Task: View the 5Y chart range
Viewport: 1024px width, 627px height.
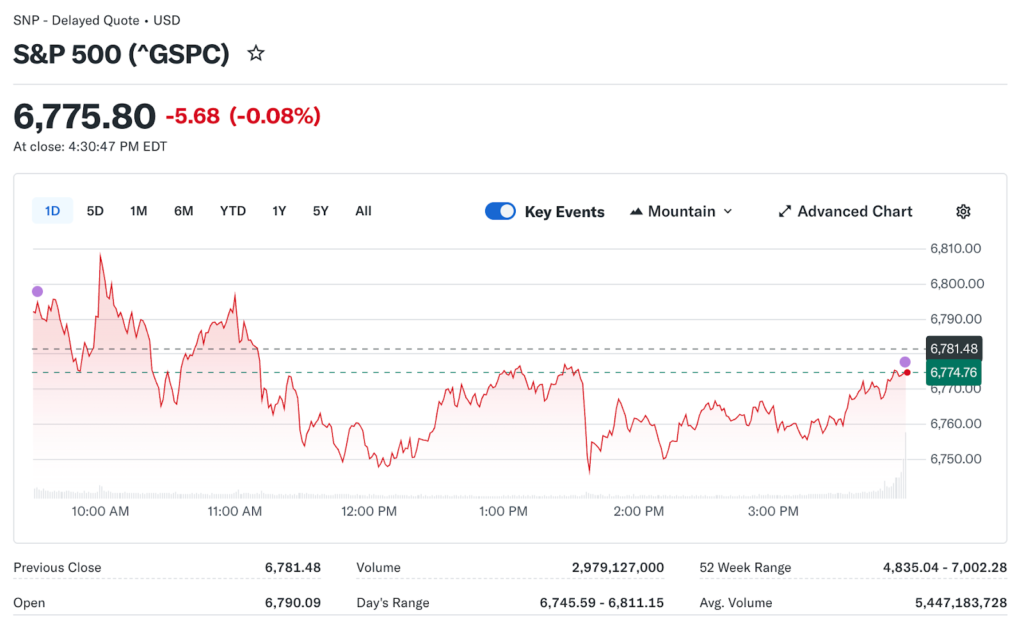Action: pyautogui.click(x=320, y=211)
